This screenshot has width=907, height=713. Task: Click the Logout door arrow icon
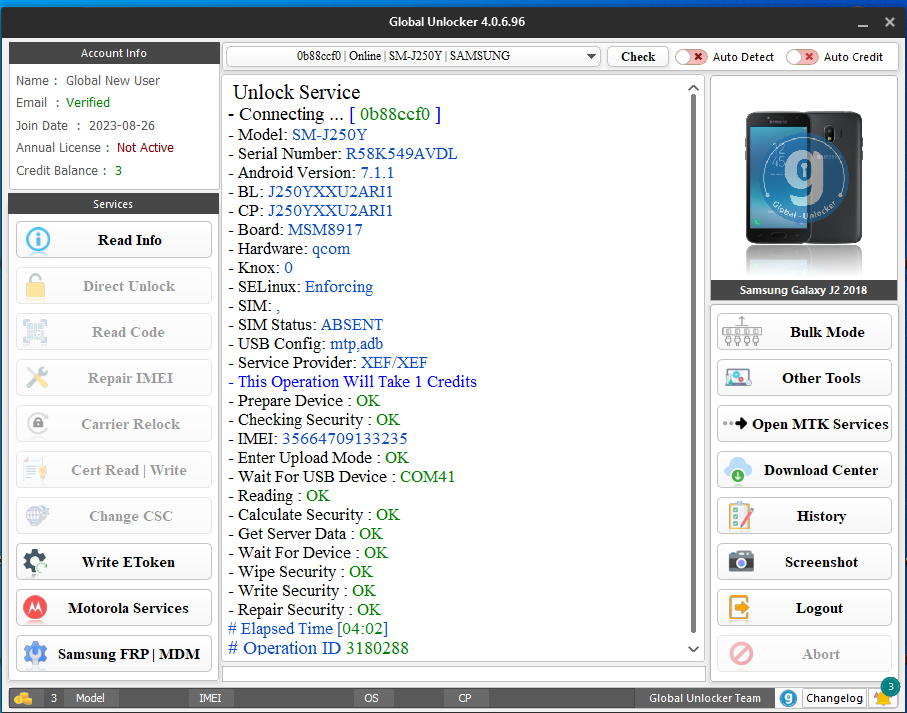click(739, 608)
